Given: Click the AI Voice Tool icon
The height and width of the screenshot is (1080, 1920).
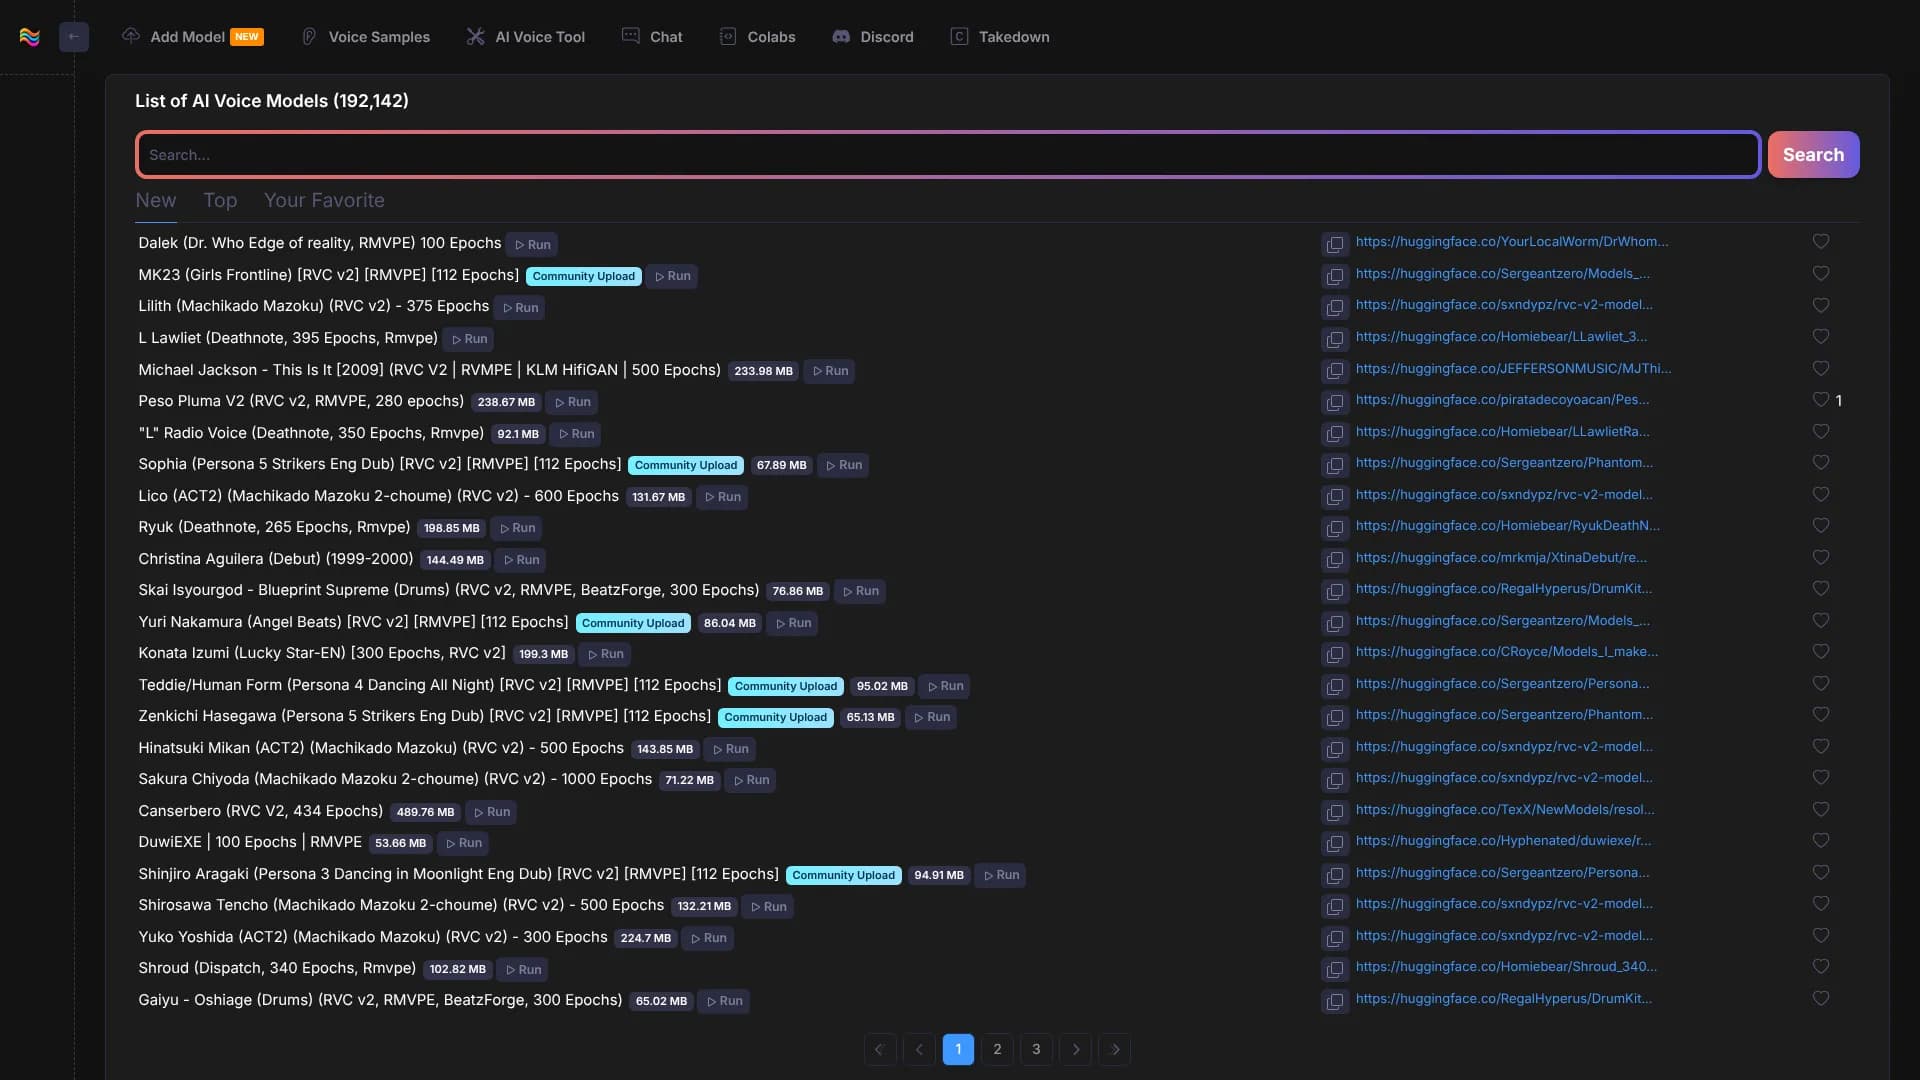Looking at the screenshot, I should [475, 37].
